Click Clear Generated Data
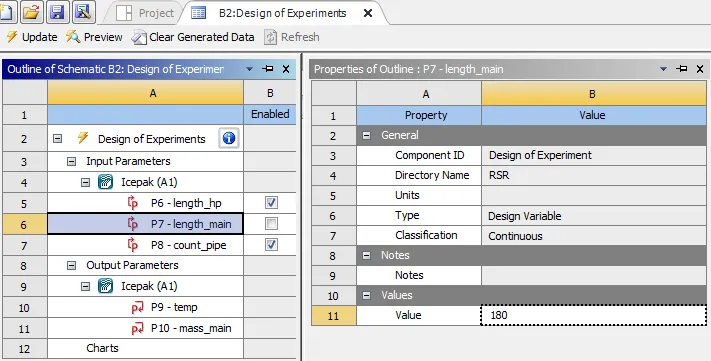Image resolution: width=711 pixels, height=361 pixels. pyautogui.click(x=193, y=37)
